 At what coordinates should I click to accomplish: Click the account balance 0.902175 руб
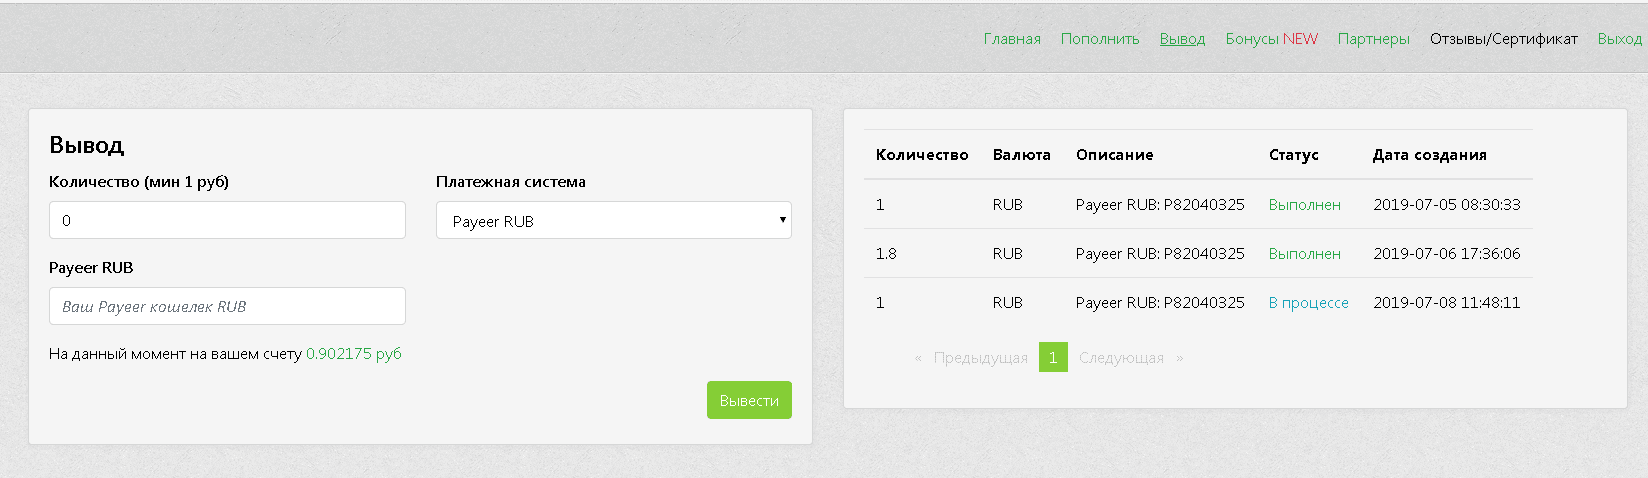point(354,354)
